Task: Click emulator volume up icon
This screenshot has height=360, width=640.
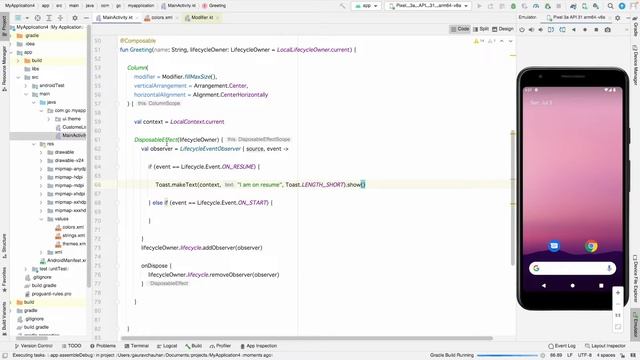Action: 531,29
